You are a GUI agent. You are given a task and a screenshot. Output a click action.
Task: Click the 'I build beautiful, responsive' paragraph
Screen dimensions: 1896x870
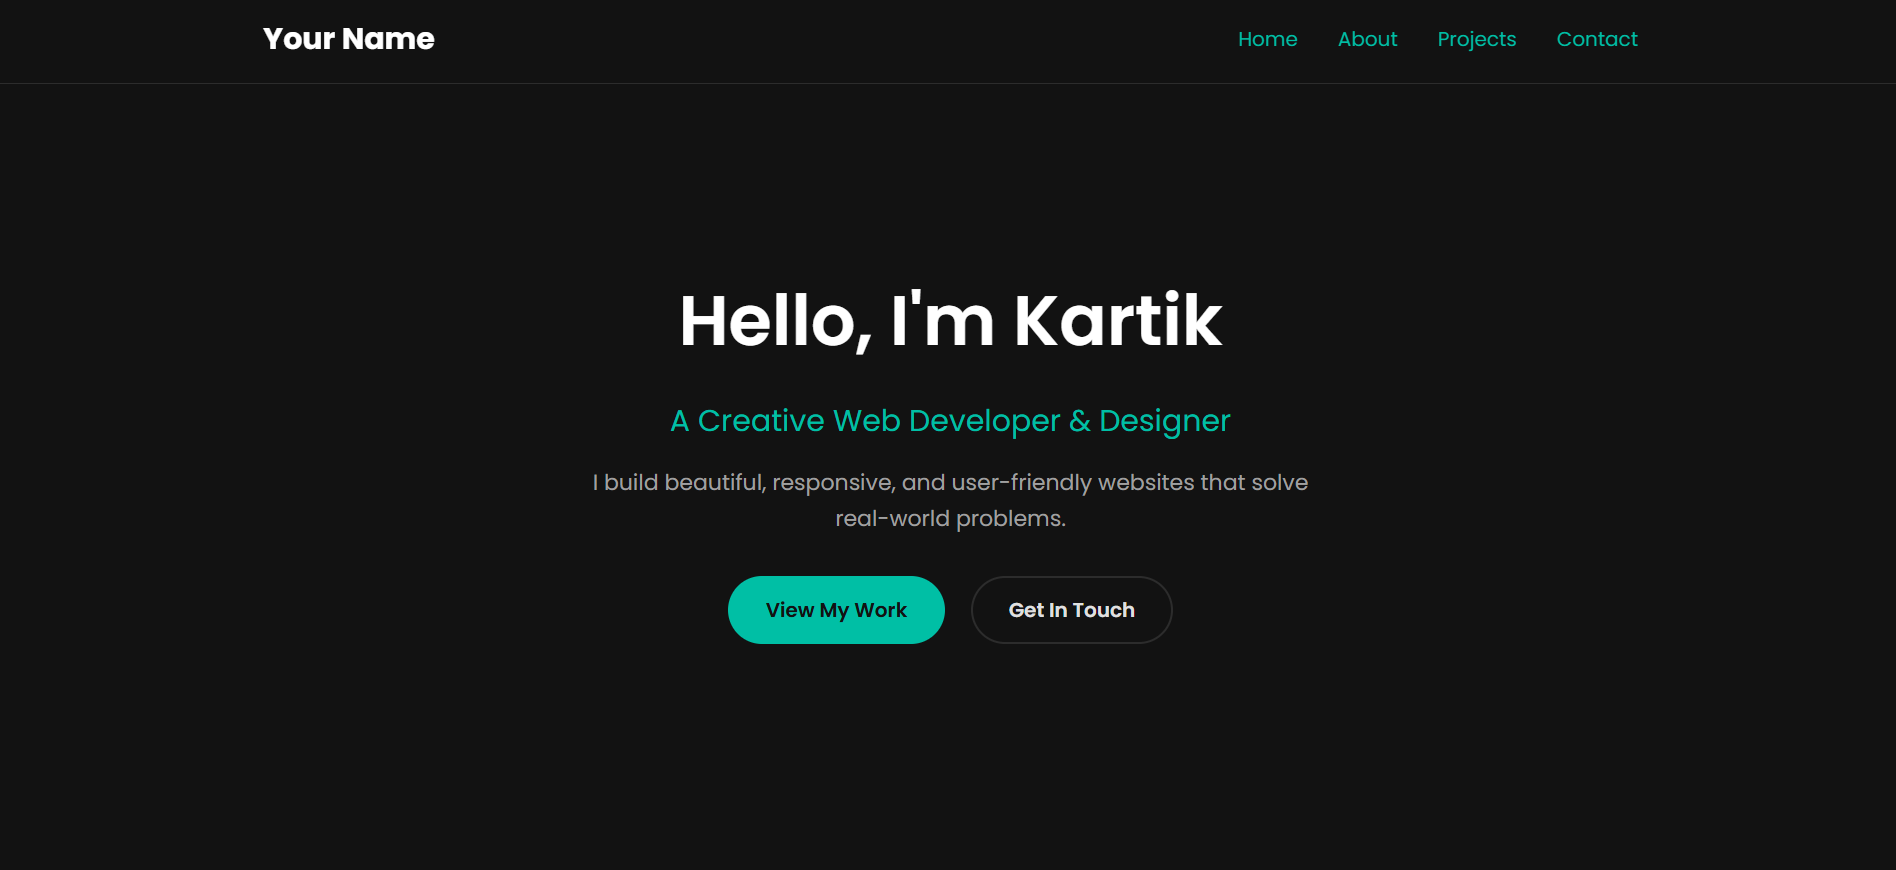pos(950,500)
